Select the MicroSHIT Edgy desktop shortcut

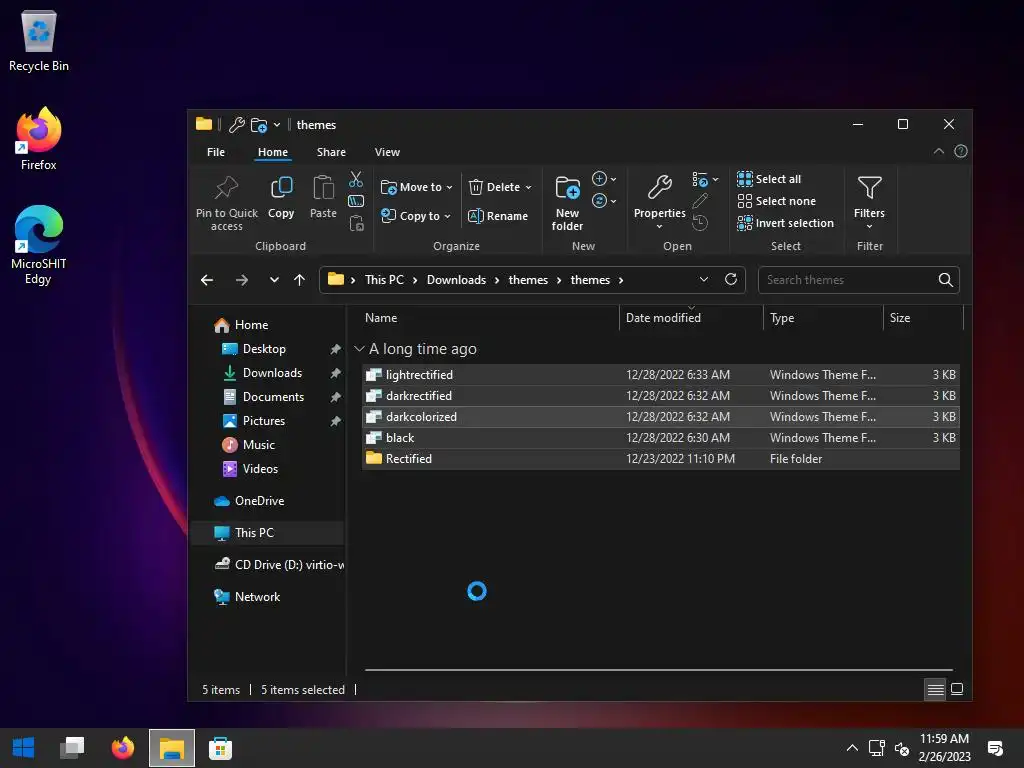39,246
